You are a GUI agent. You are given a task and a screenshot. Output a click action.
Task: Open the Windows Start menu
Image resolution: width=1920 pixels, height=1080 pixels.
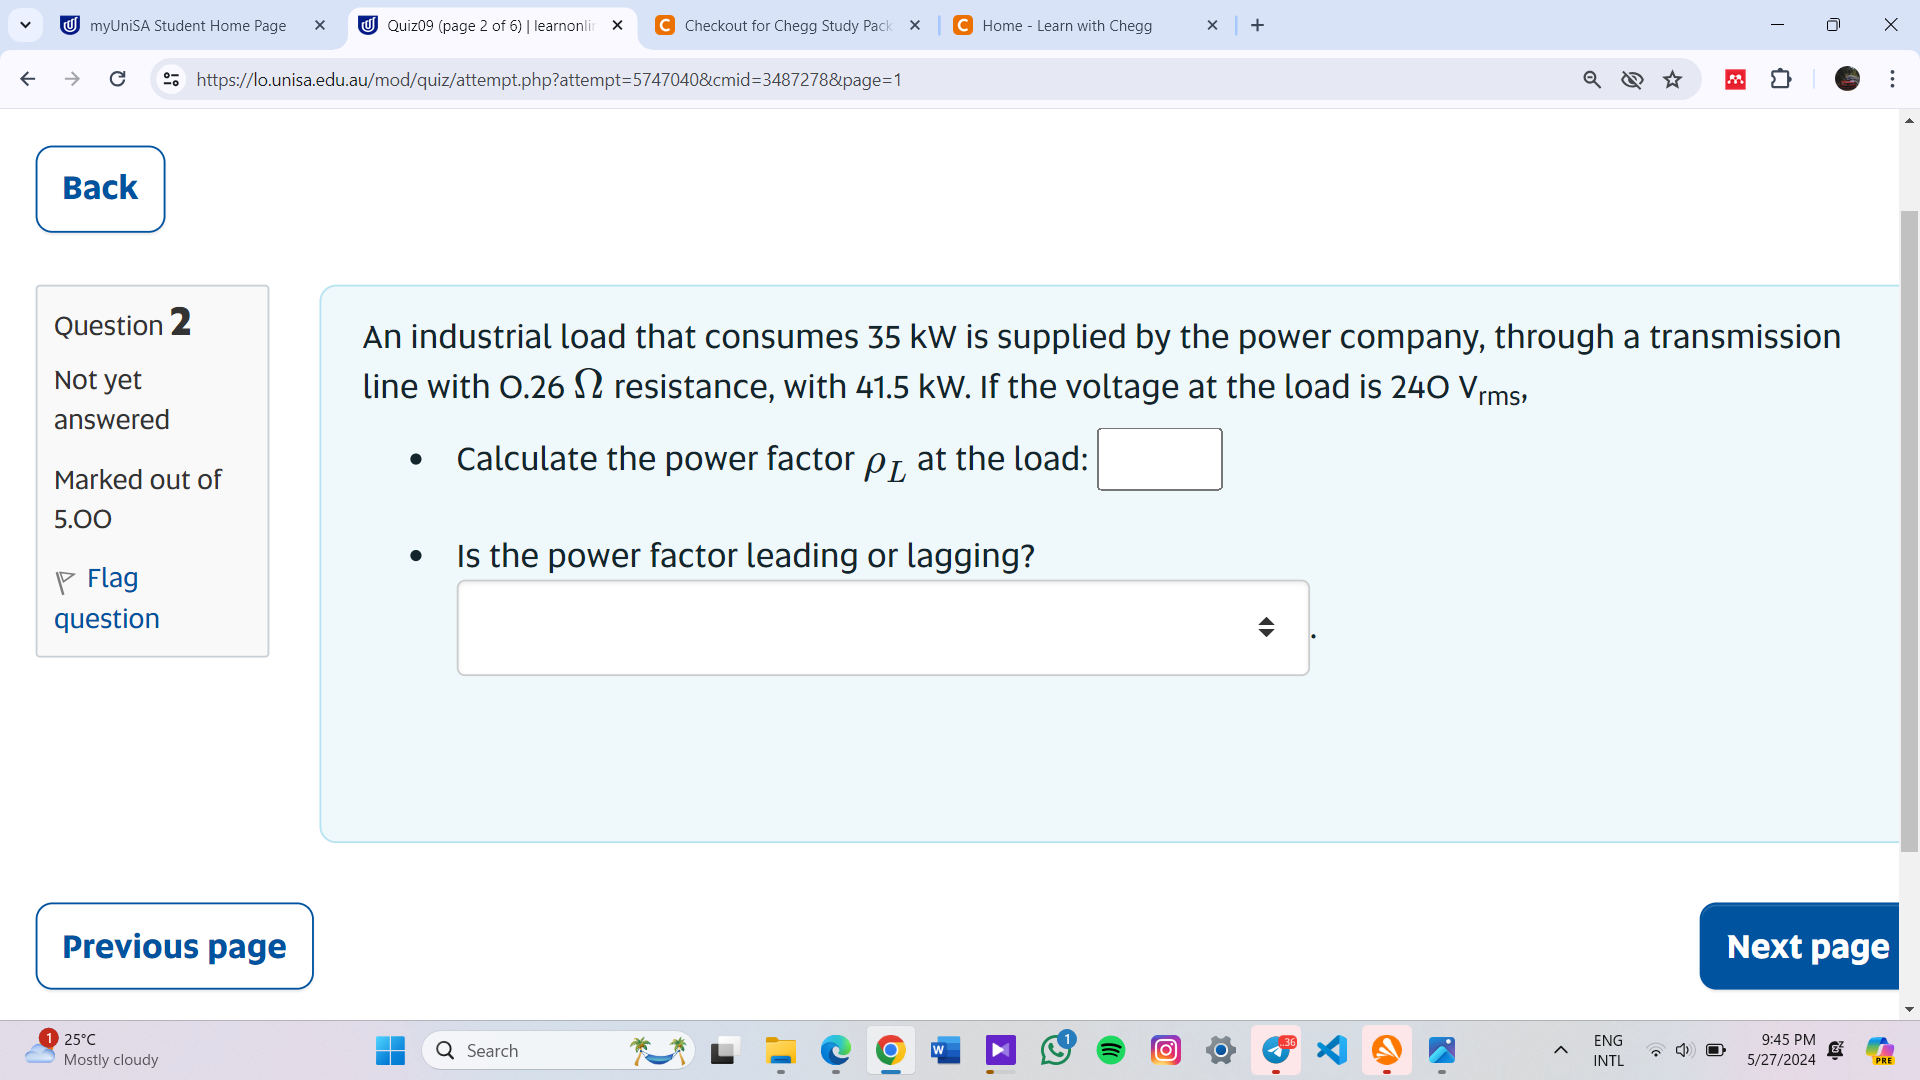pos(389,1050)
